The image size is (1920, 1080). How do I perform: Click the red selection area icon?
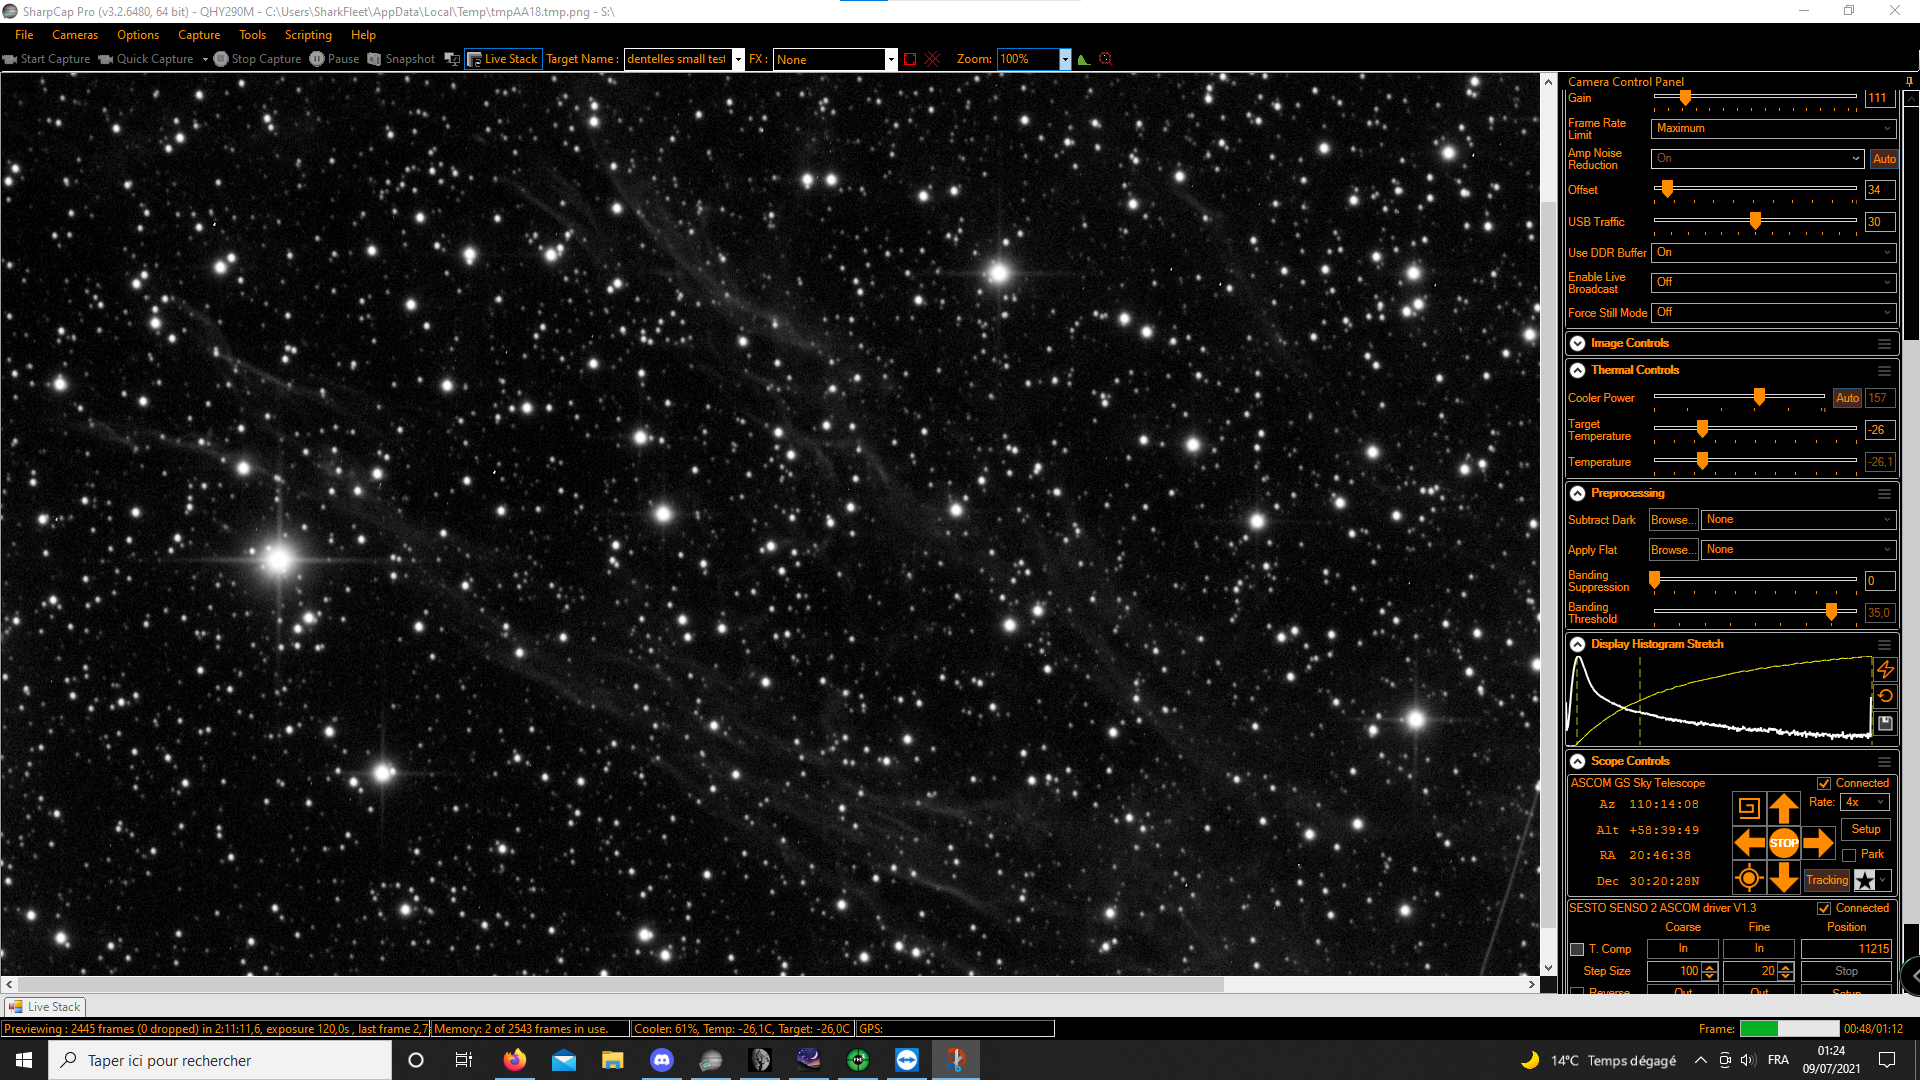pos(910,59)
